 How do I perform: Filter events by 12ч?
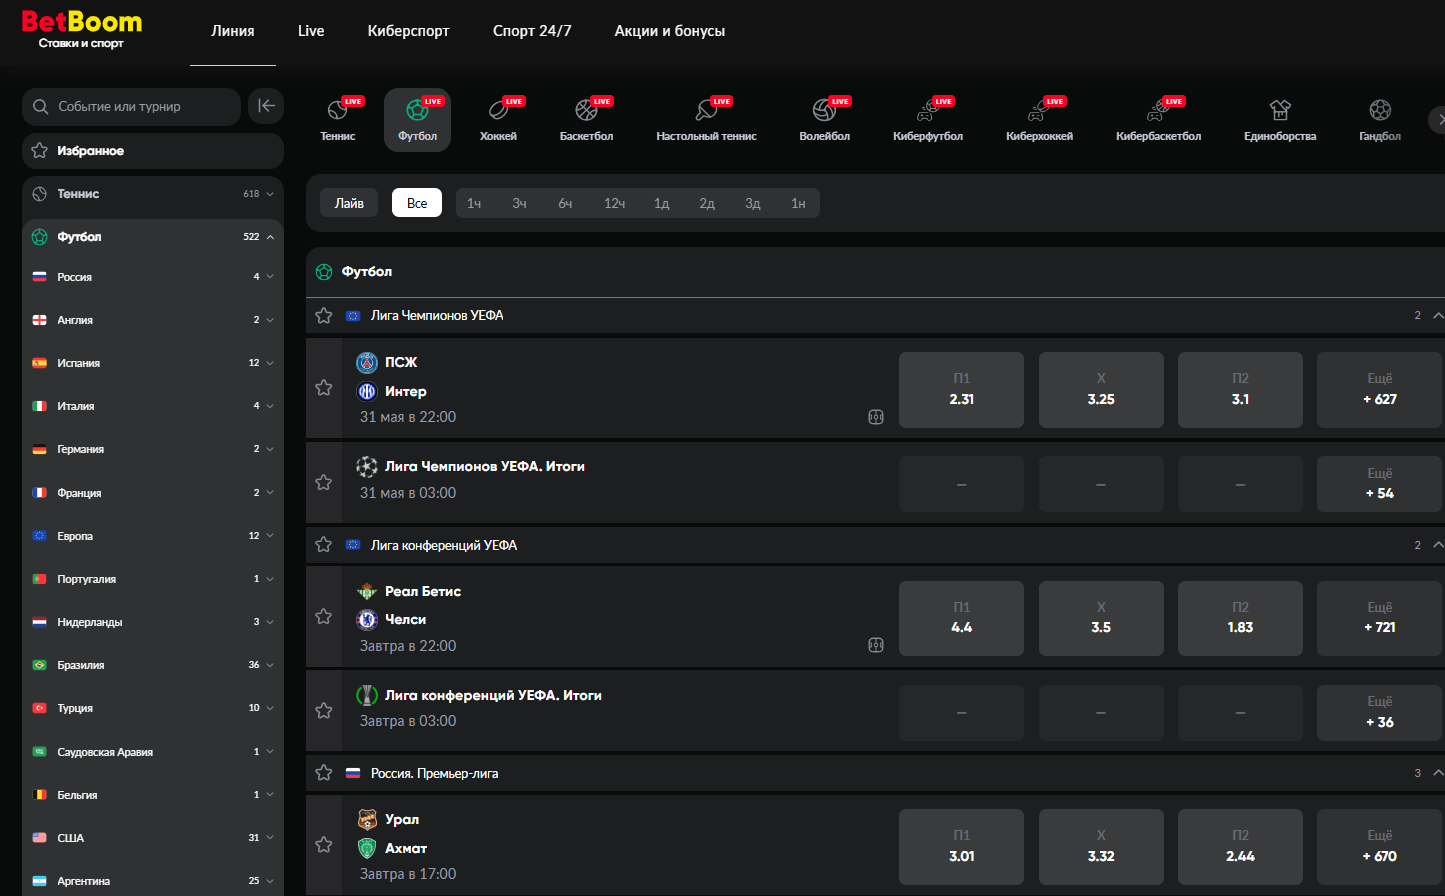click(614, 203)
